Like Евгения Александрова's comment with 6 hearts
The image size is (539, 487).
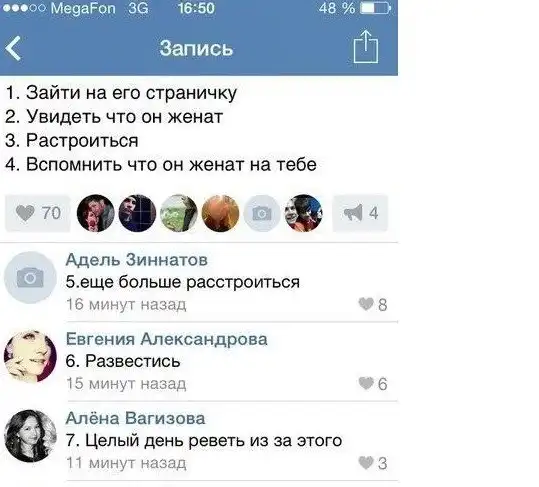373,384
